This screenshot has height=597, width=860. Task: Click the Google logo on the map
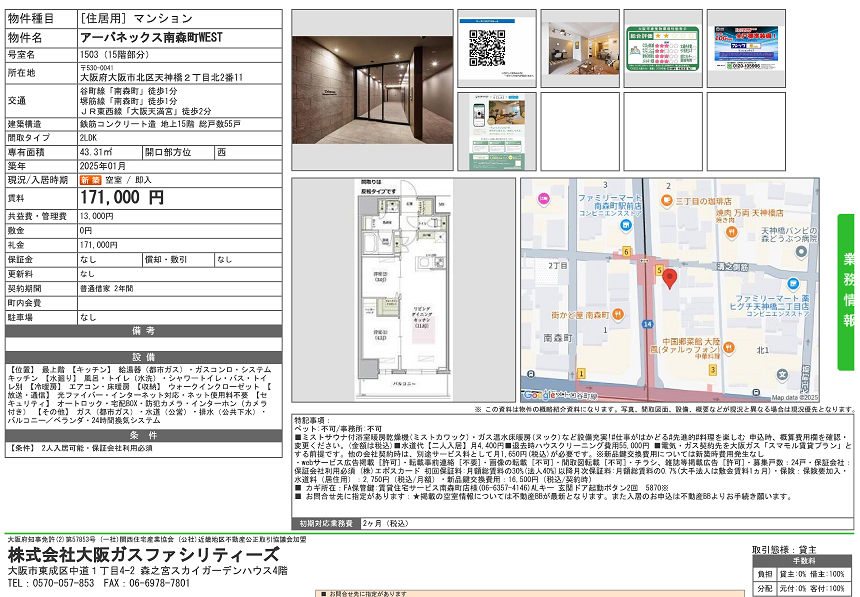(x=545, y=395)
